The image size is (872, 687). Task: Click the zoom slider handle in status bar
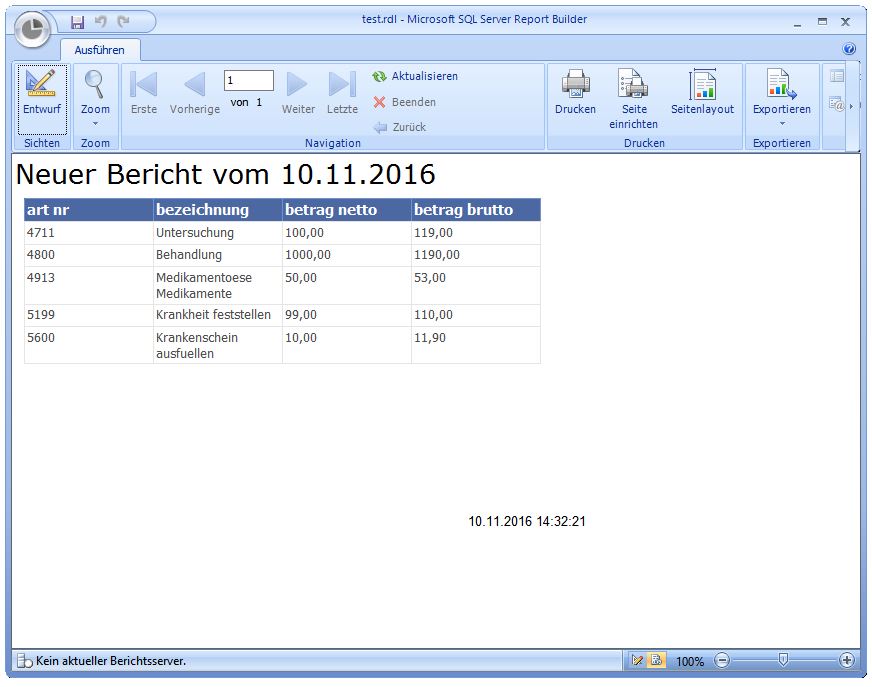pos(784,660)
